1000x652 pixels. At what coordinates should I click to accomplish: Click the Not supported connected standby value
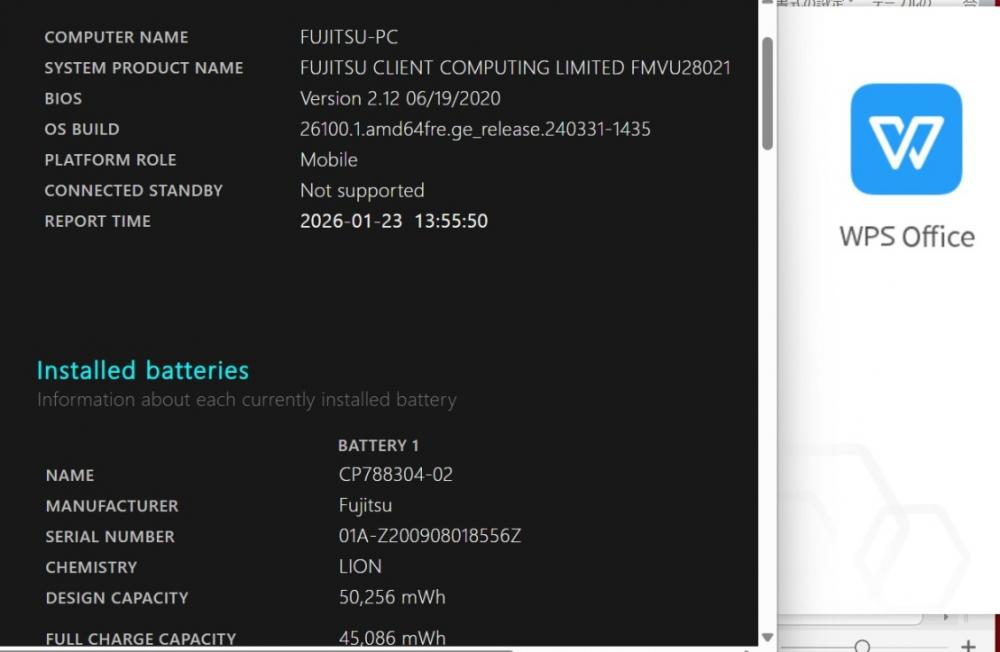tap(362, 190)
